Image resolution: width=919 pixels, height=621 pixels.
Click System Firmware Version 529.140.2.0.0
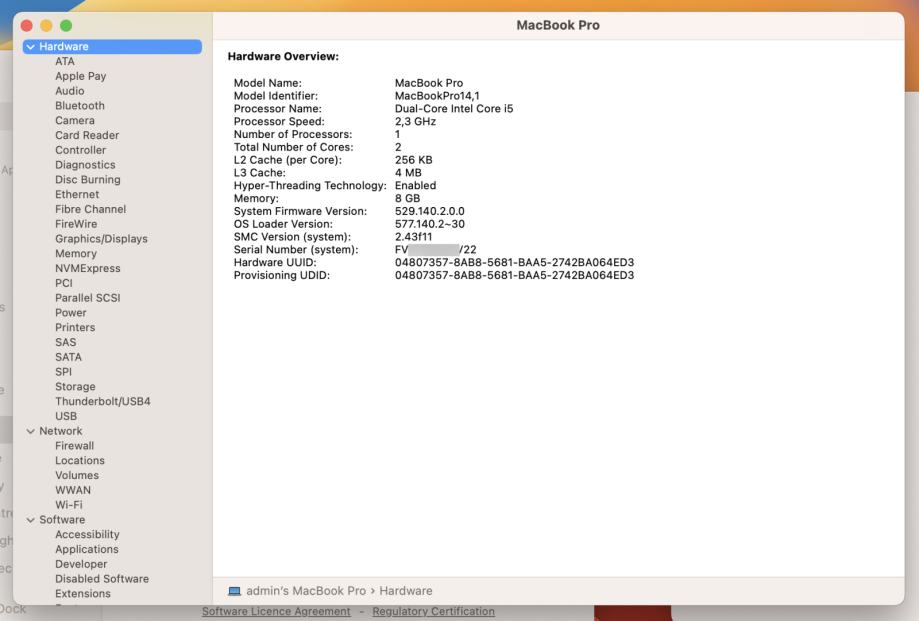click(x=429, y=211)
